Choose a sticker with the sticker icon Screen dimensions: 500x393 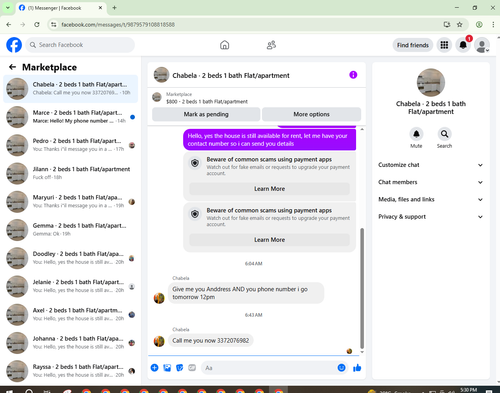(x=180, y=368)
